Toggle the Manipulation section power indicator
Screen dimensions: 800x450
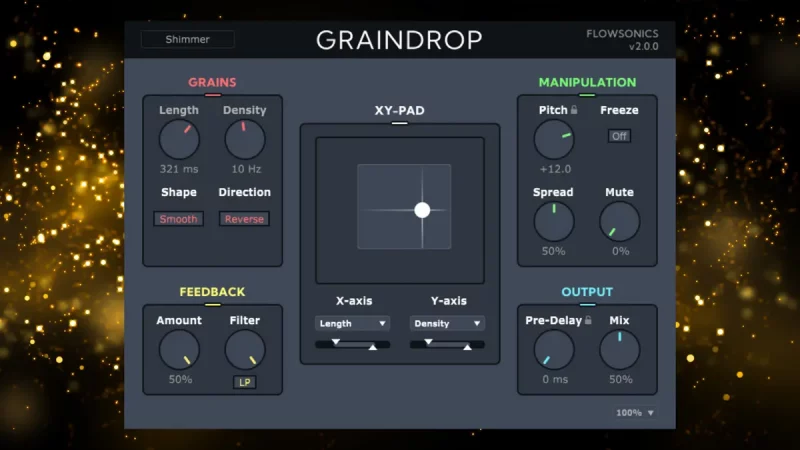click(x=587, y=95)
